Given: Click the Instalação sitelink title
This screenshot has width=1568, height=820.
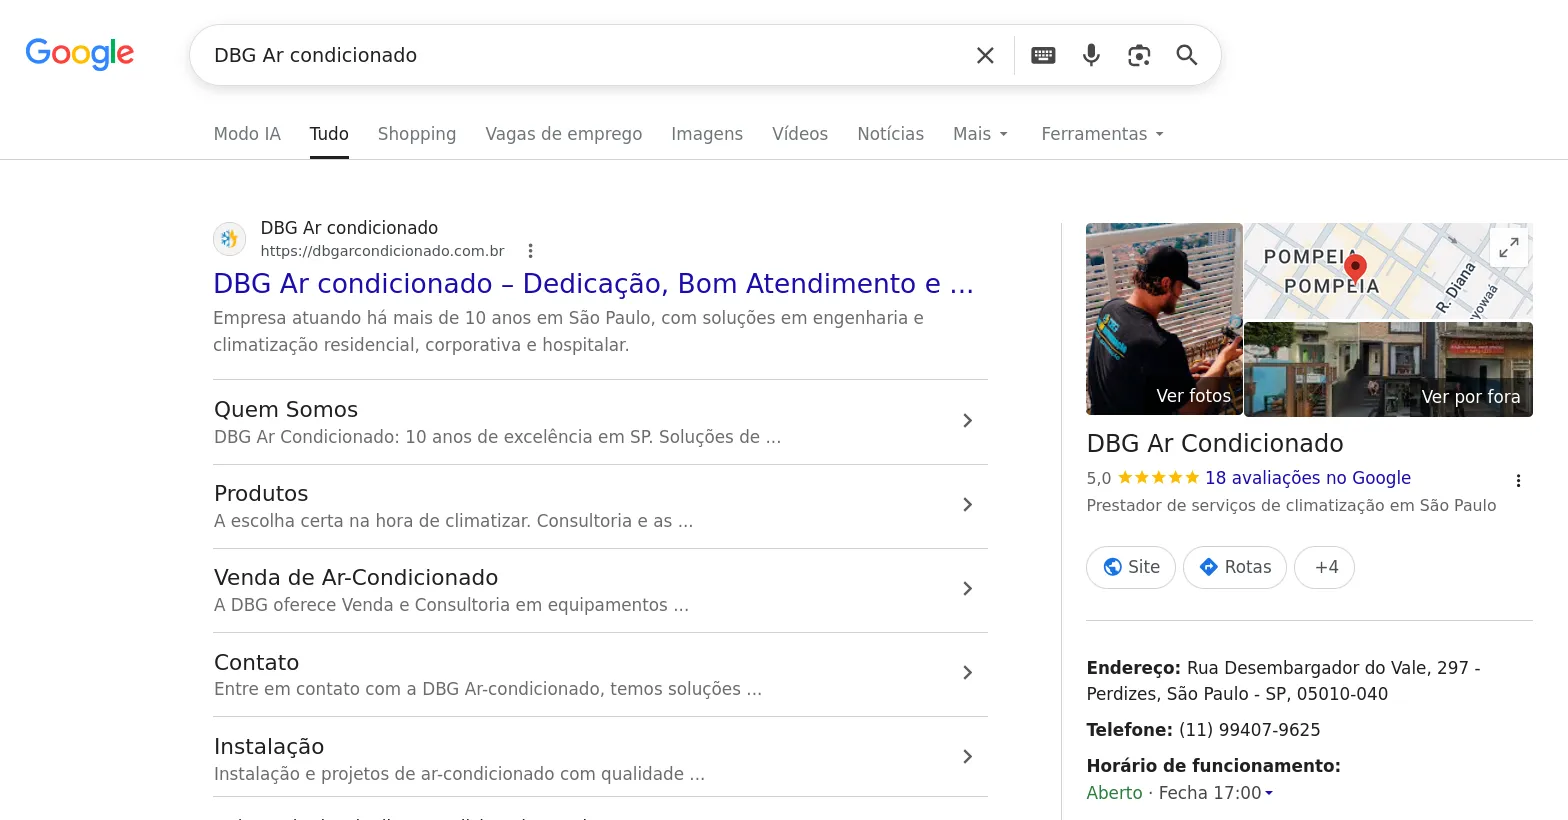Looking at the screenshot, I should 269,746.
